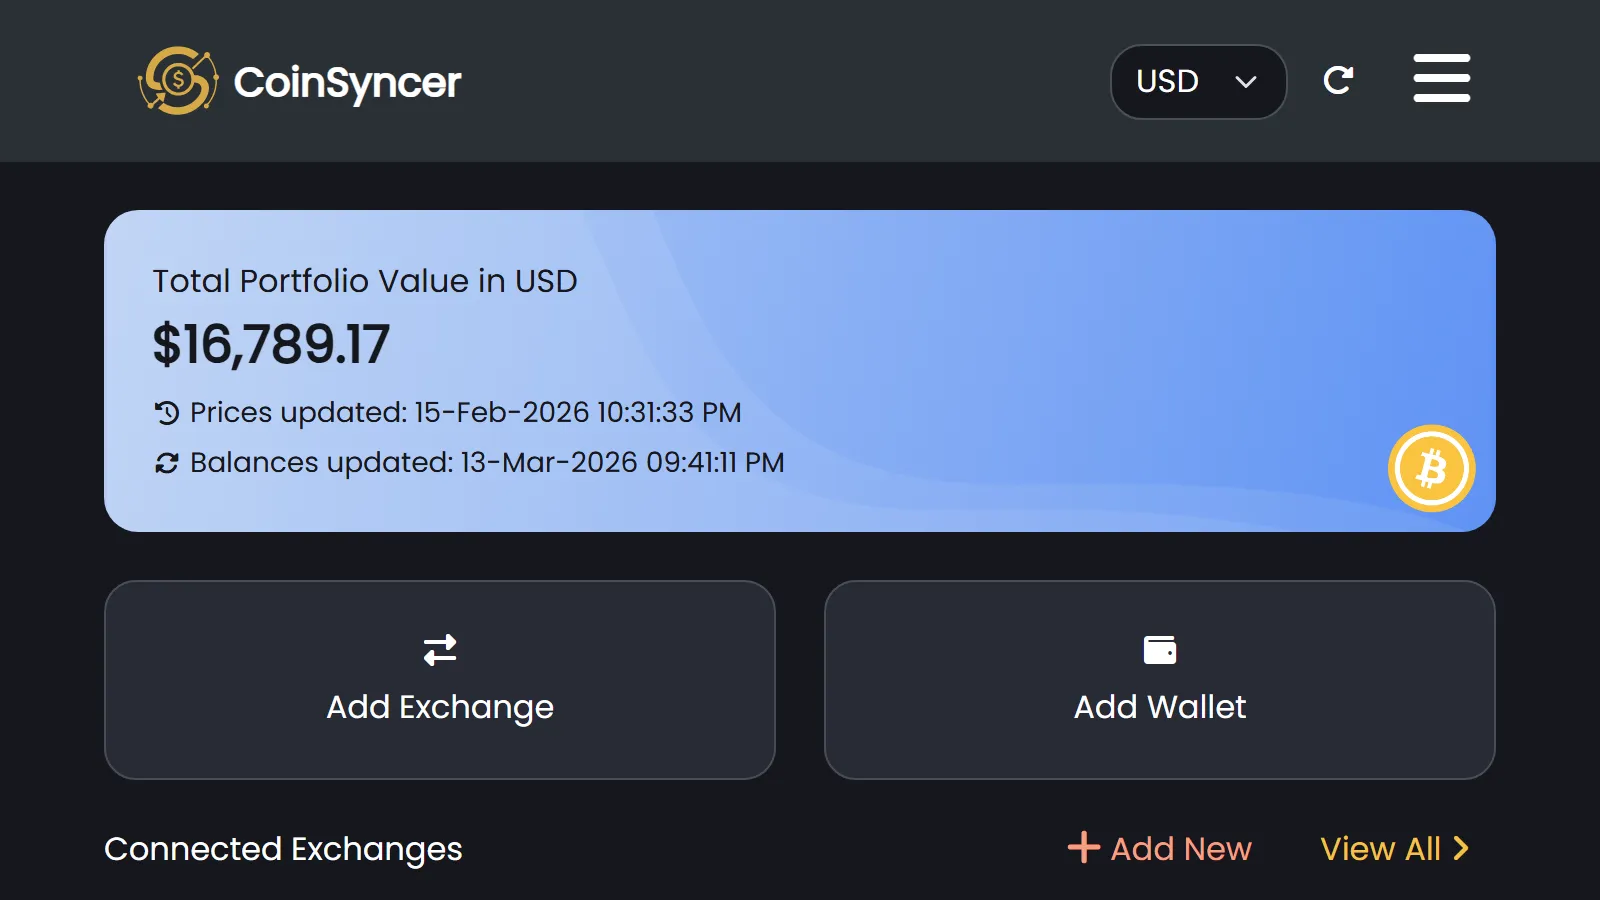1600x900 pixels.
Task: Click the balances updated sync arrows icon
Action: click(166, 463)
